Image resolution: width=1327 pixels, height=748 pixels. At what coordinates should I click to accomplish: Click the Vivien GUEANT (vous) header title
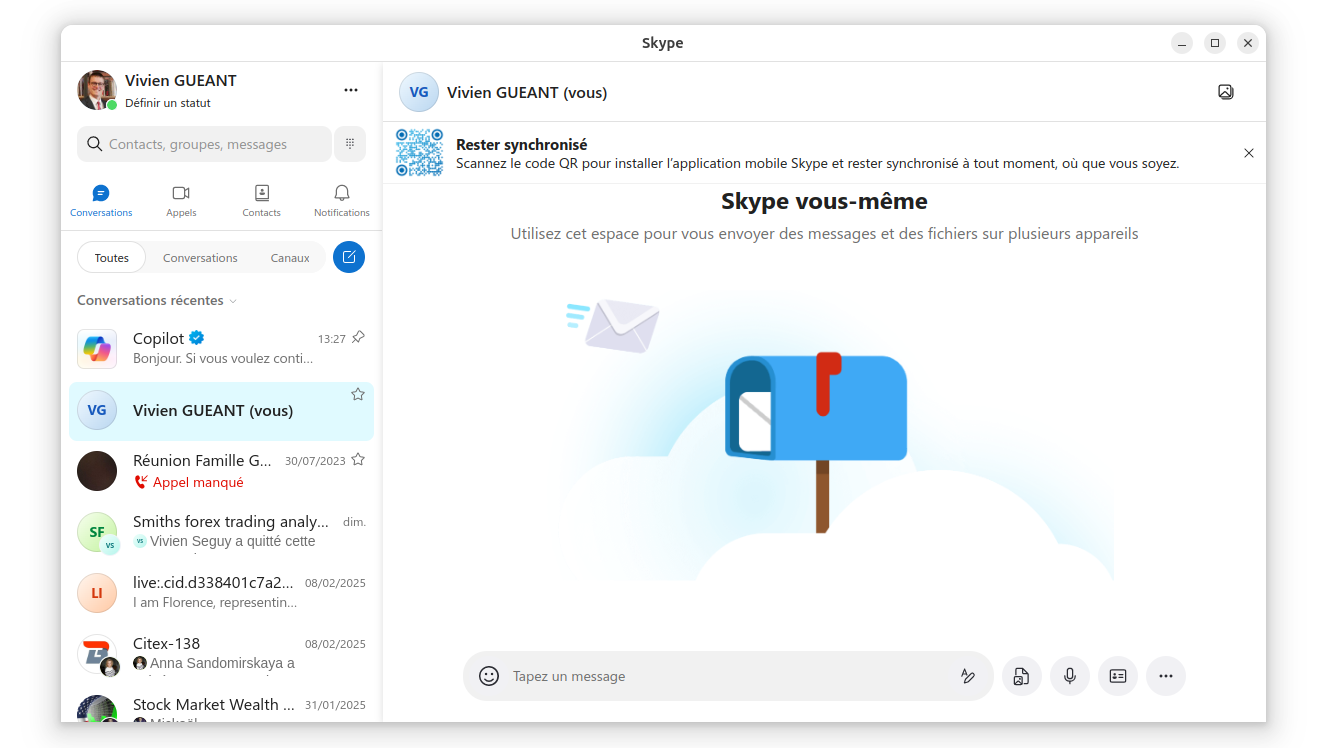click(527, 92)
